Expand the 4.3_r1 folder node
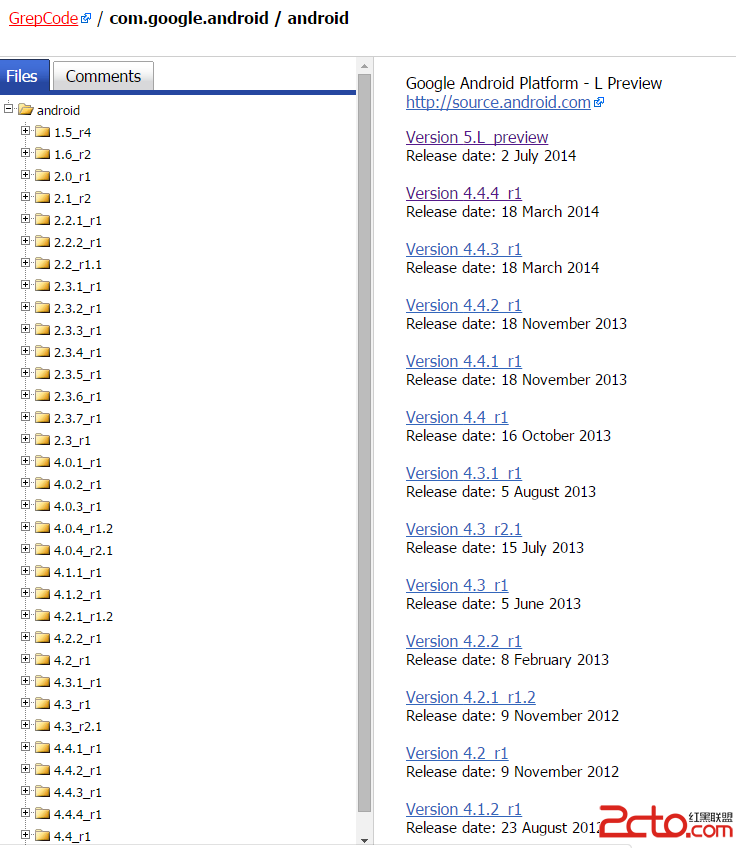736x848 pixels. pos(25,703)
